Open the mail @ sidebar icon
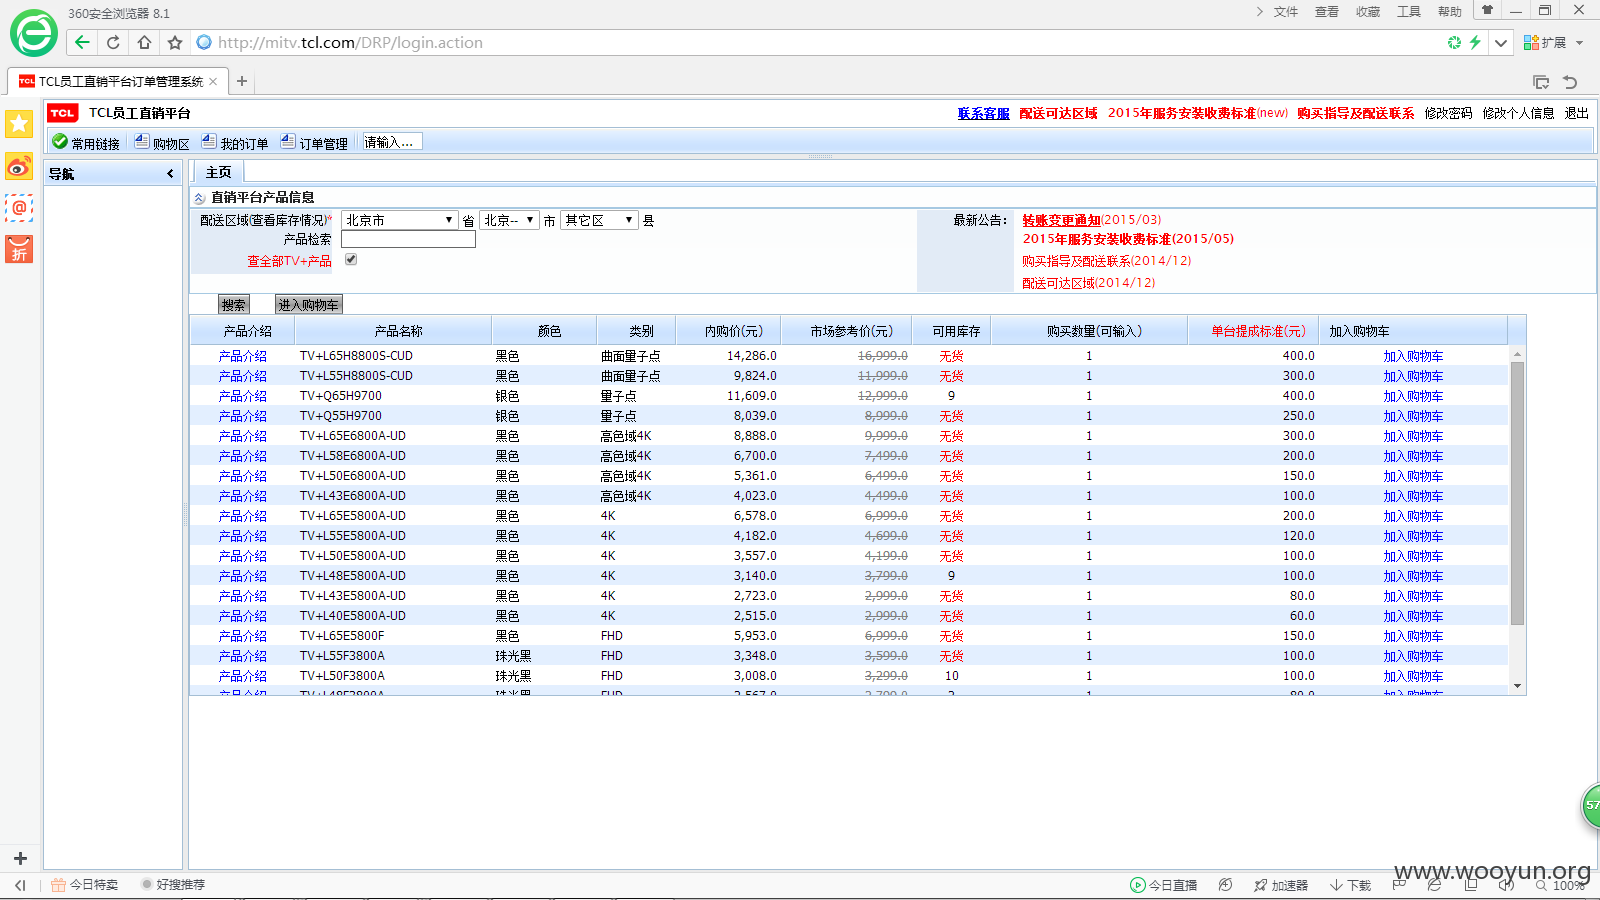The height and width of the screenshot is (900, 1600). coord(19,208)
